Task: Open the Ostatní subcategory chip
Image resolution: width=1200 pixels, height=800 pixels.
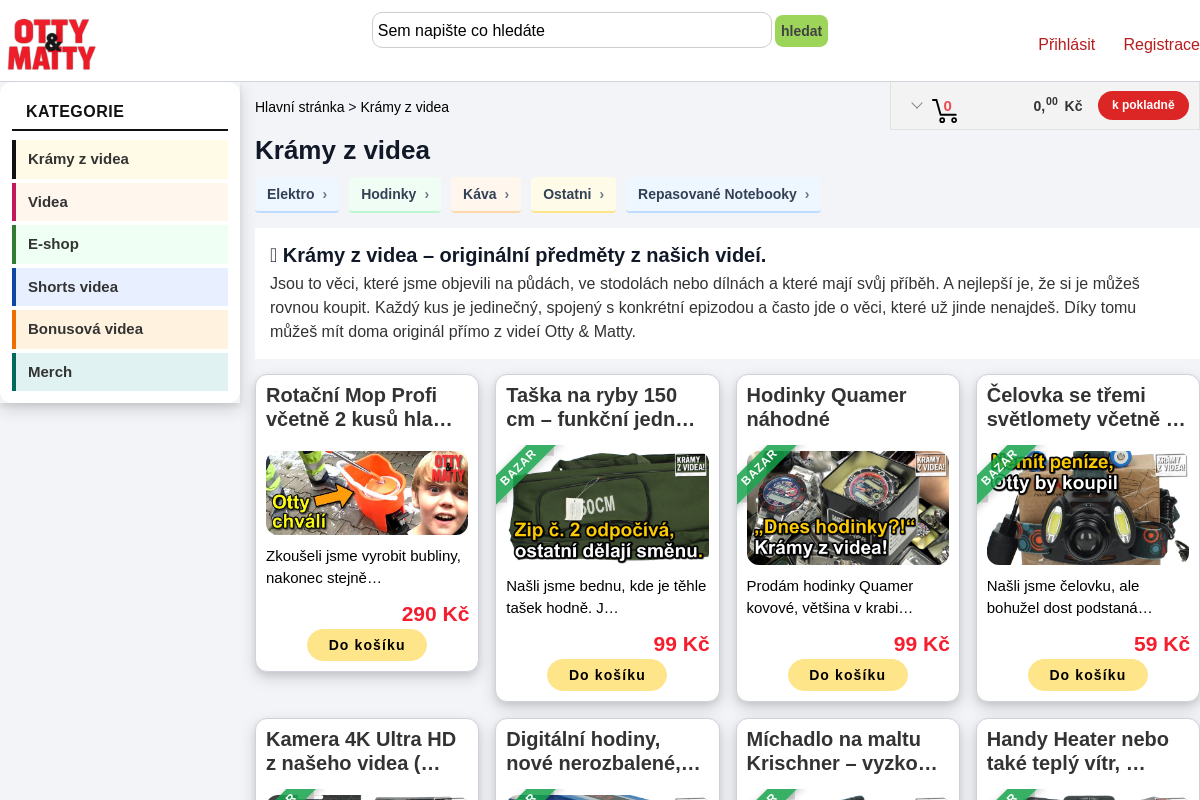Action: pyautogui.click(x=573, y=194)
